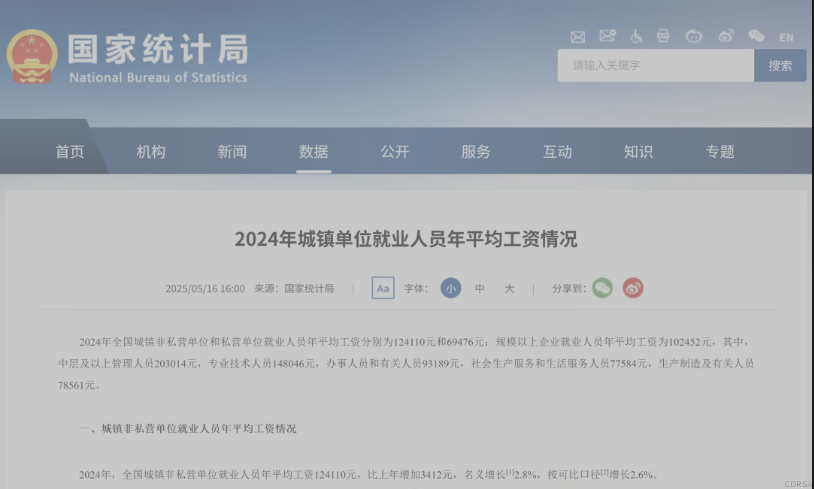Click the Aa font size icon
This screenshot has height=489, width=814.
click(383, 288)
